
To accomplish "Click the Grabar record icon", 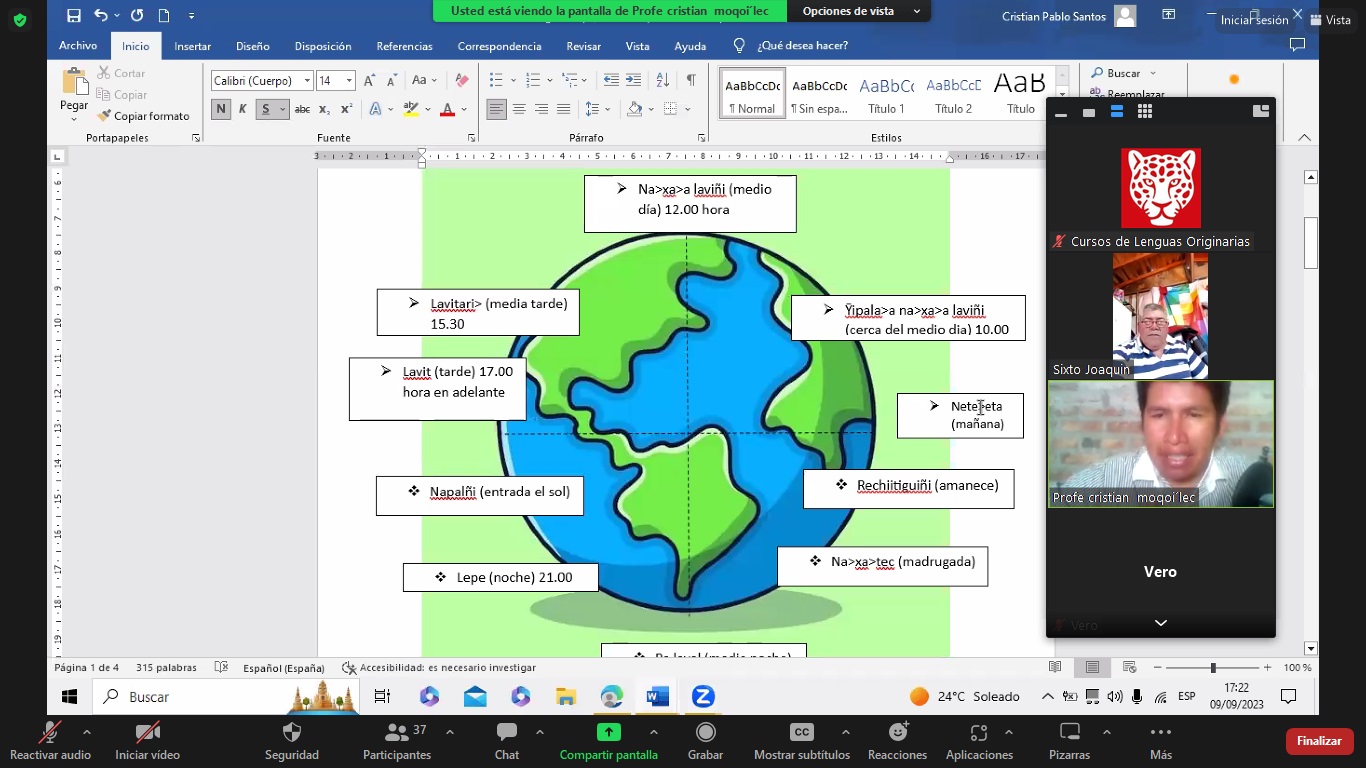I will (705, 733).
